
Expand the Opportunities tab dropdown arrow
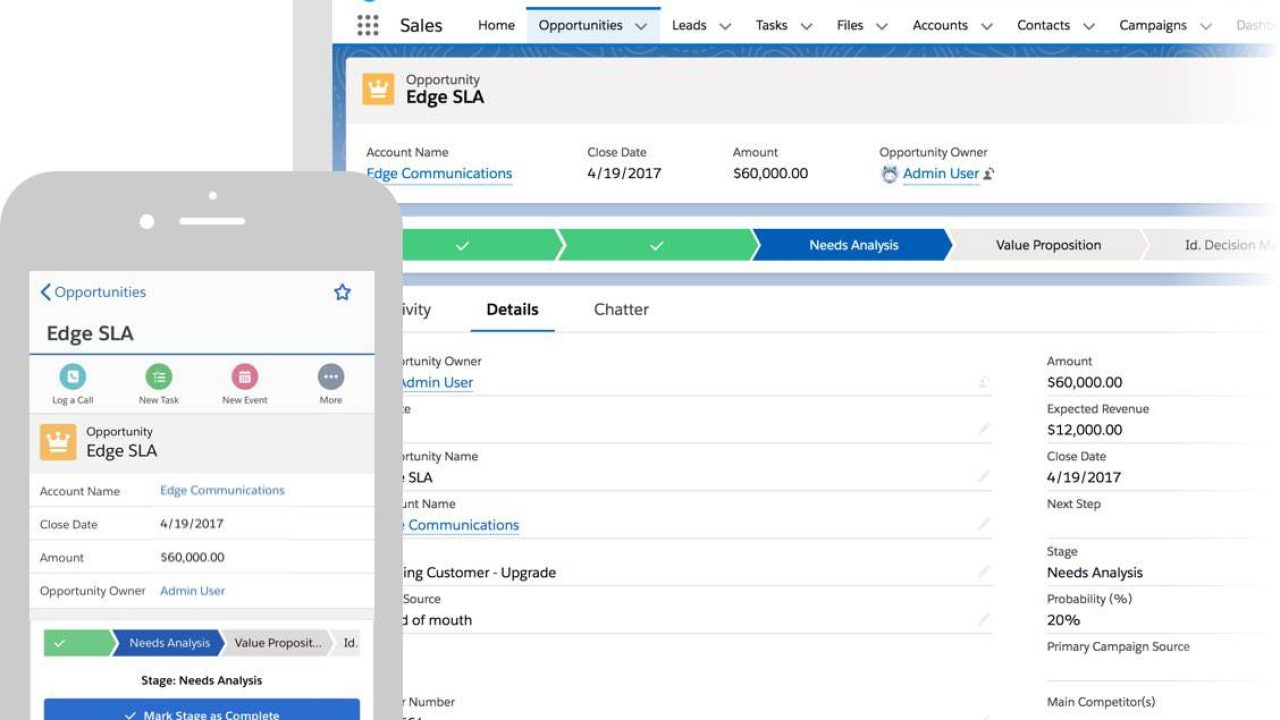(x=641, y=27)
